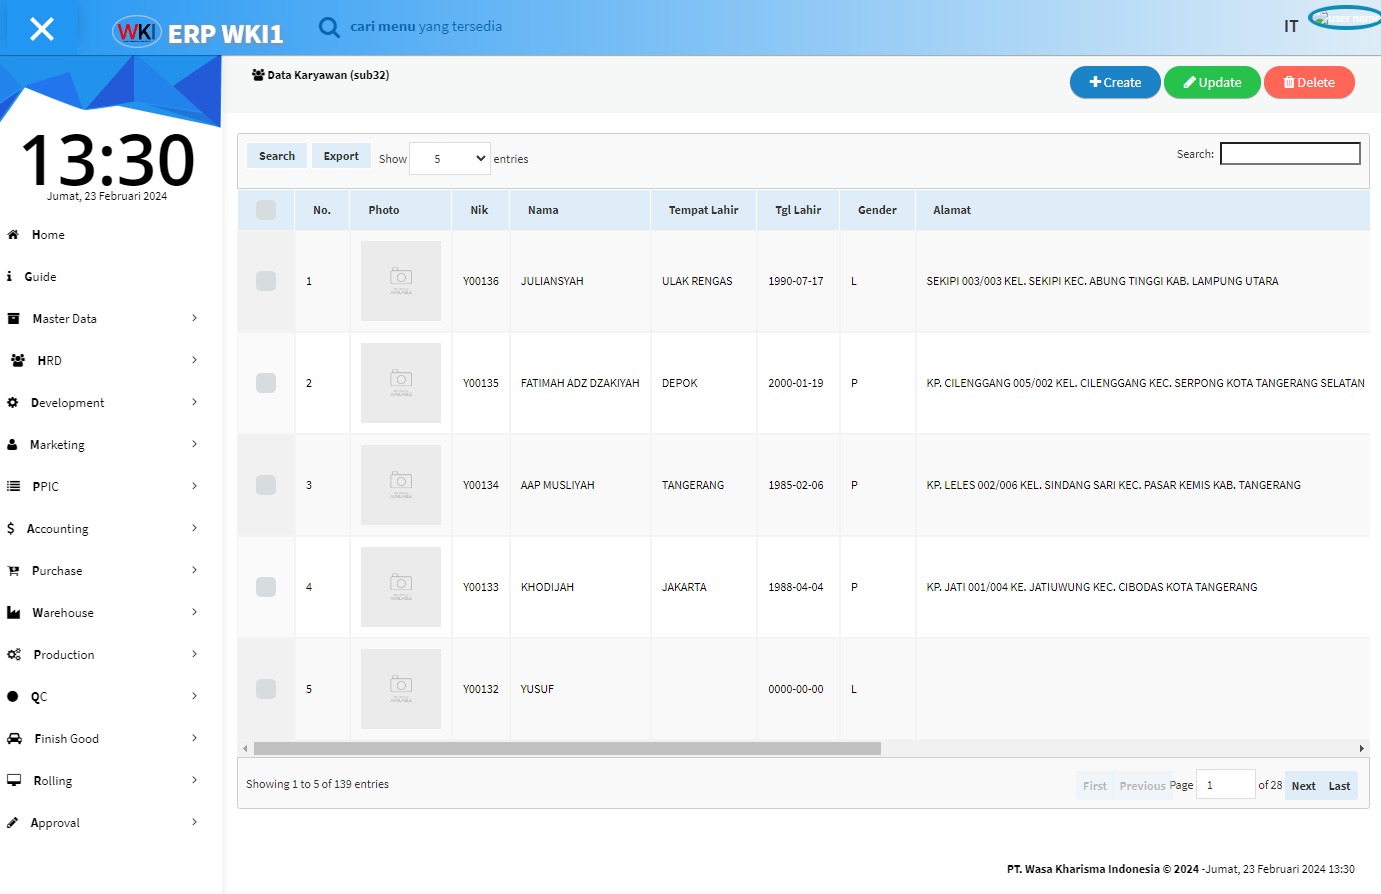The width and height of the screenshot is (1381, 894).
Task: Click the Finish Good car icon
Action: click(14, 739)
